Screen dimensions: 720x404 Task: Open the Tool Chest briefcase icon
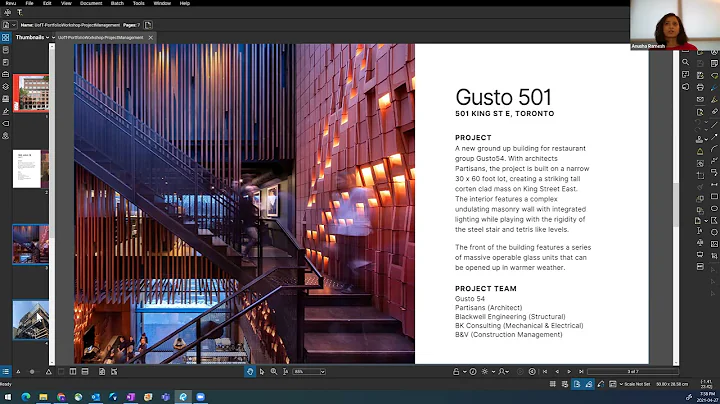coord(6,74)
